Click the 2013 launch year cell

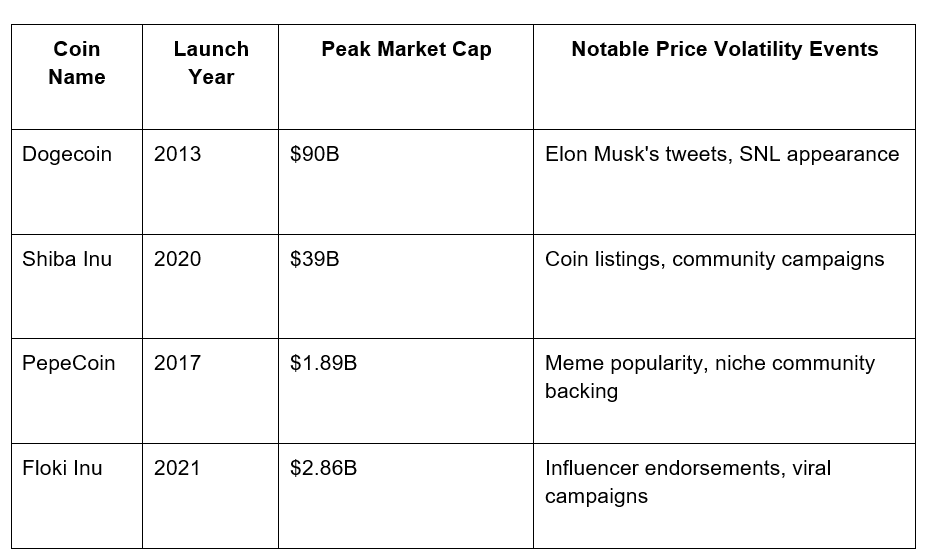coord(211,182)
